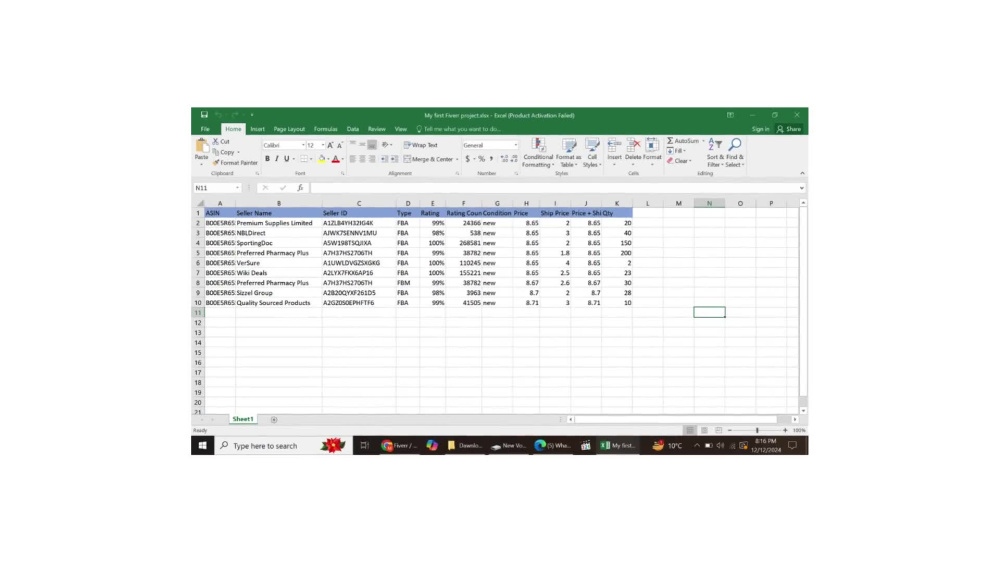The height and width of the screenshot is (563, 1000).
Task: Click the New Sheet plus button
Action: click(x=274, y=420)
